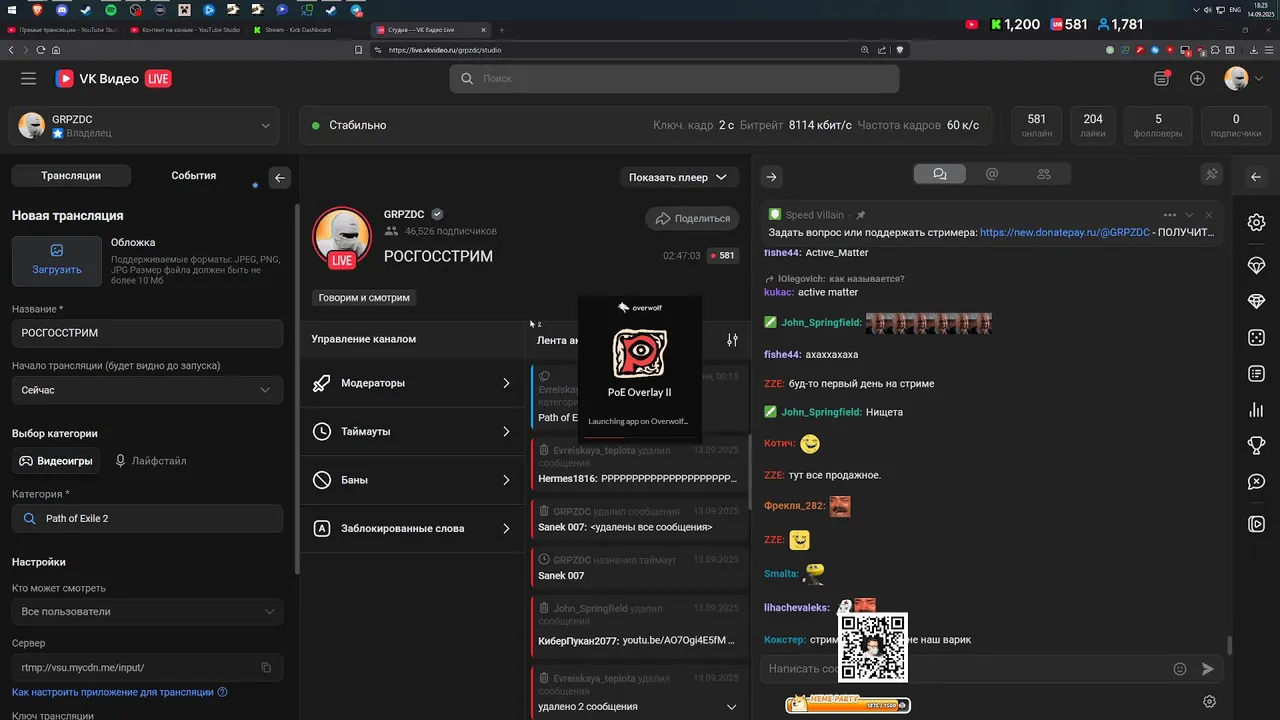Select the viewers list tab in chat

[x=1044, y=174]
